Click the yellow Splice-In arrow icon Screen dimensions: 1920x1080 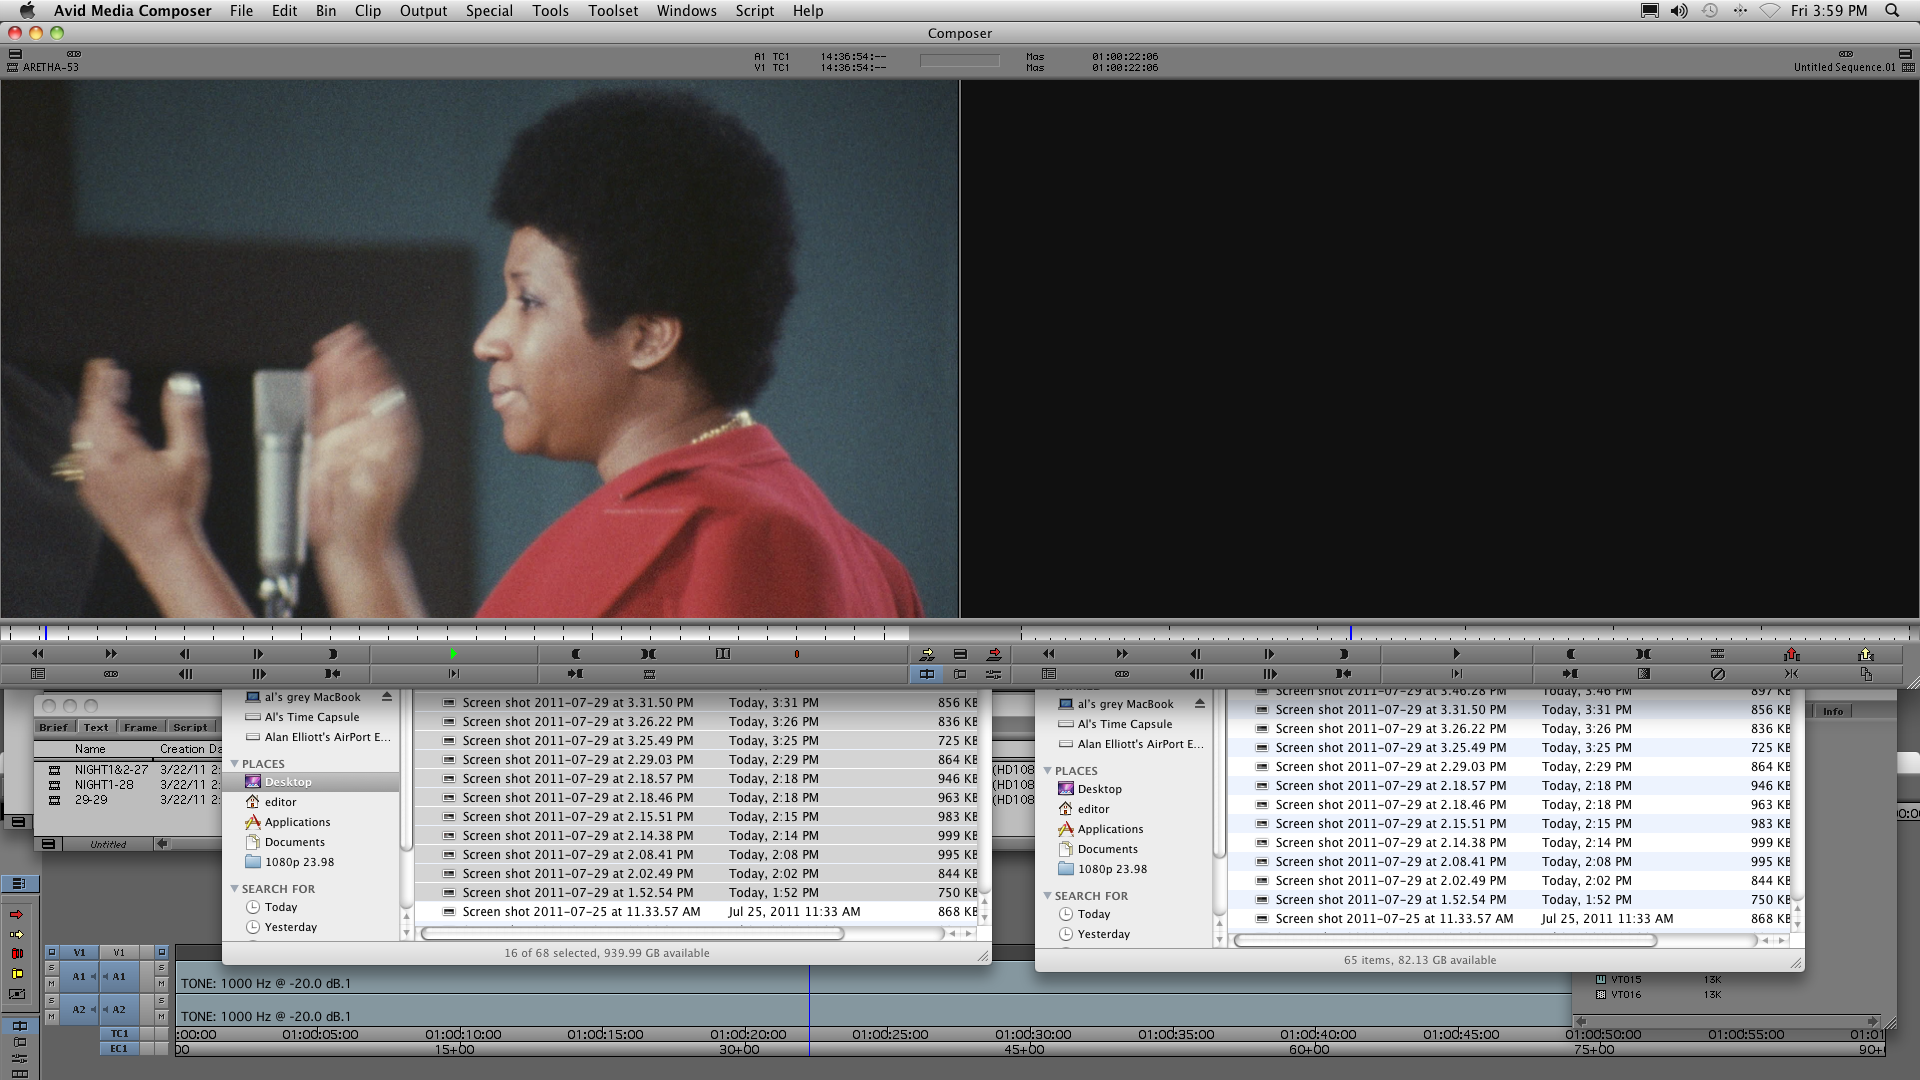(x=927, y=654)
